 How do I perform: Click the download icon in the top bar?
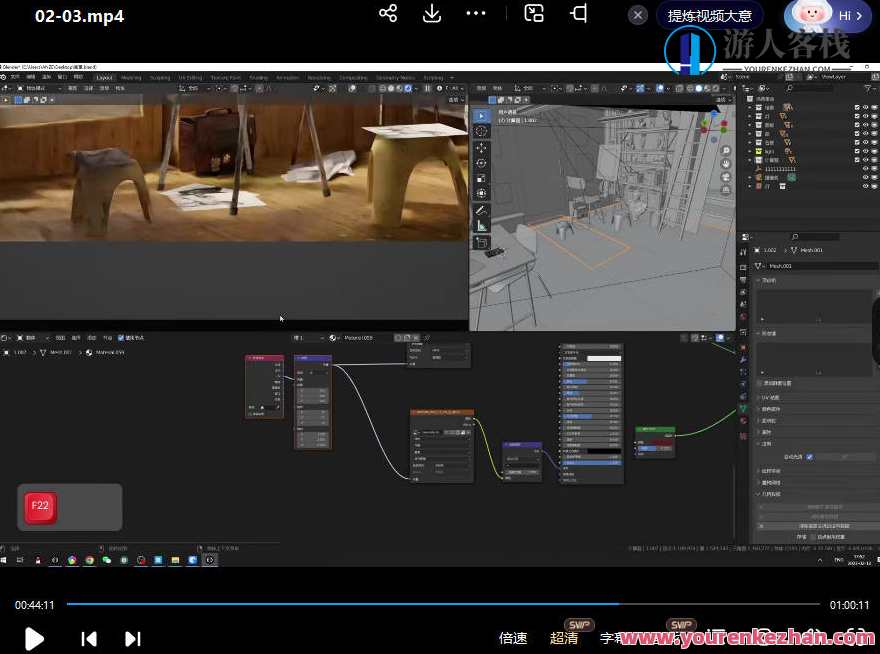coord(430,14)
